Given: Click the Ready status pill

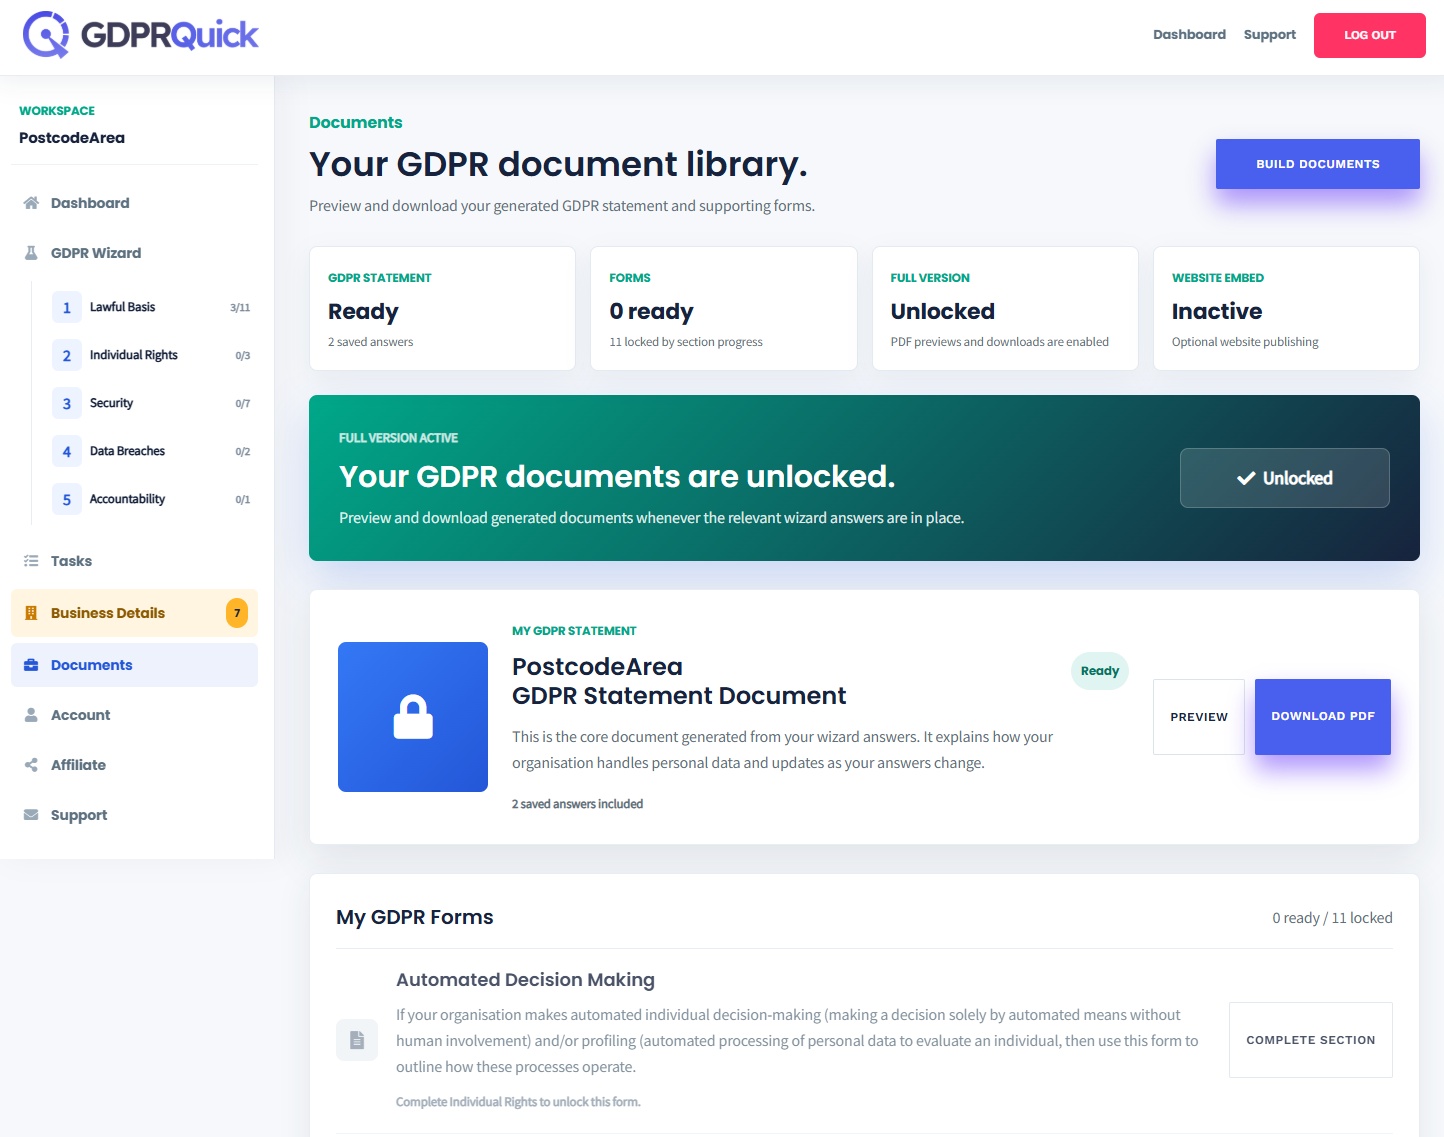Looking at the screenshot, I should click(1099, 671).
